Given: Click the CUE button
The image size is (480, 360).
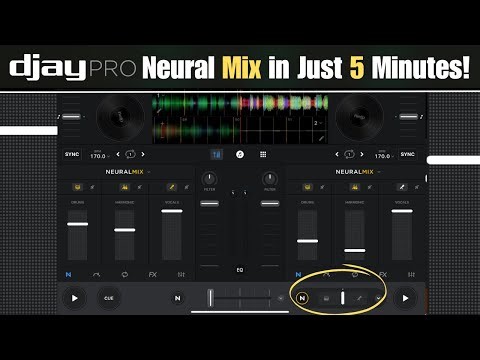Looking at the screenshot, I should (x=109, y=298).
